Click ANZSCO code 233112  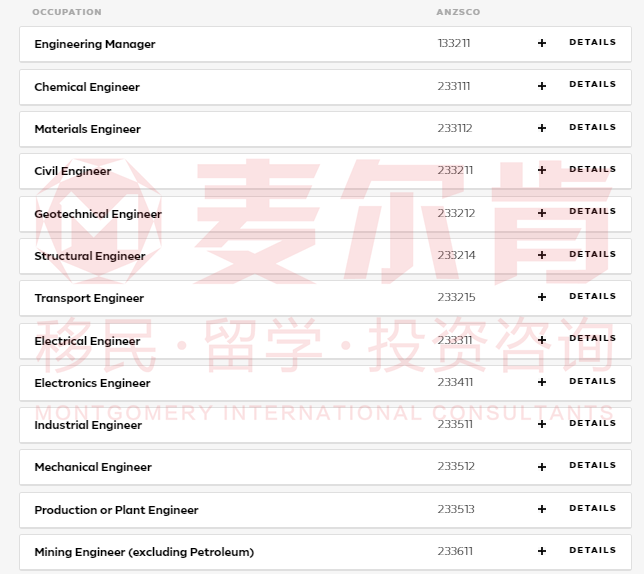point(455,128)
